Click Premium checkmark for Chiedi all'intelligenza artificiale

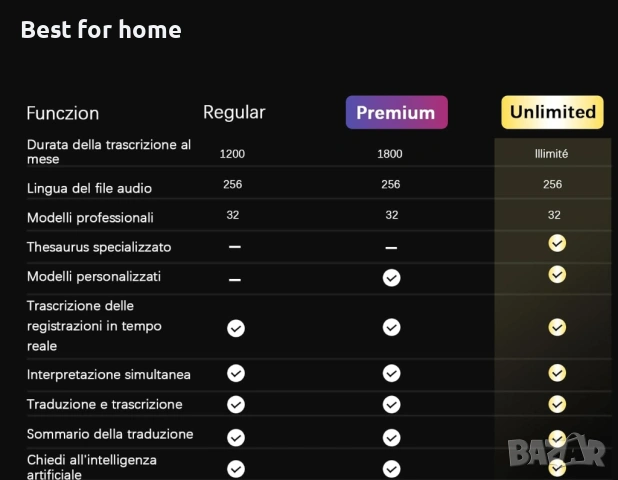[x=391, y=467]
